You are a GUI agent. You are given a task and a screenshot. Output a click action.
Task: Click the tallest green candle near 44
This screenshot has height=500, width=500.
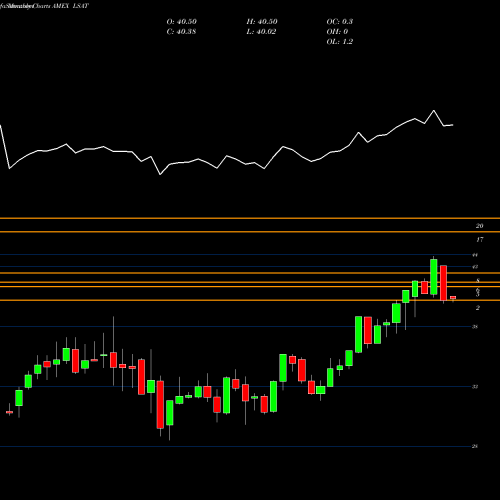[x=434, y=277]
